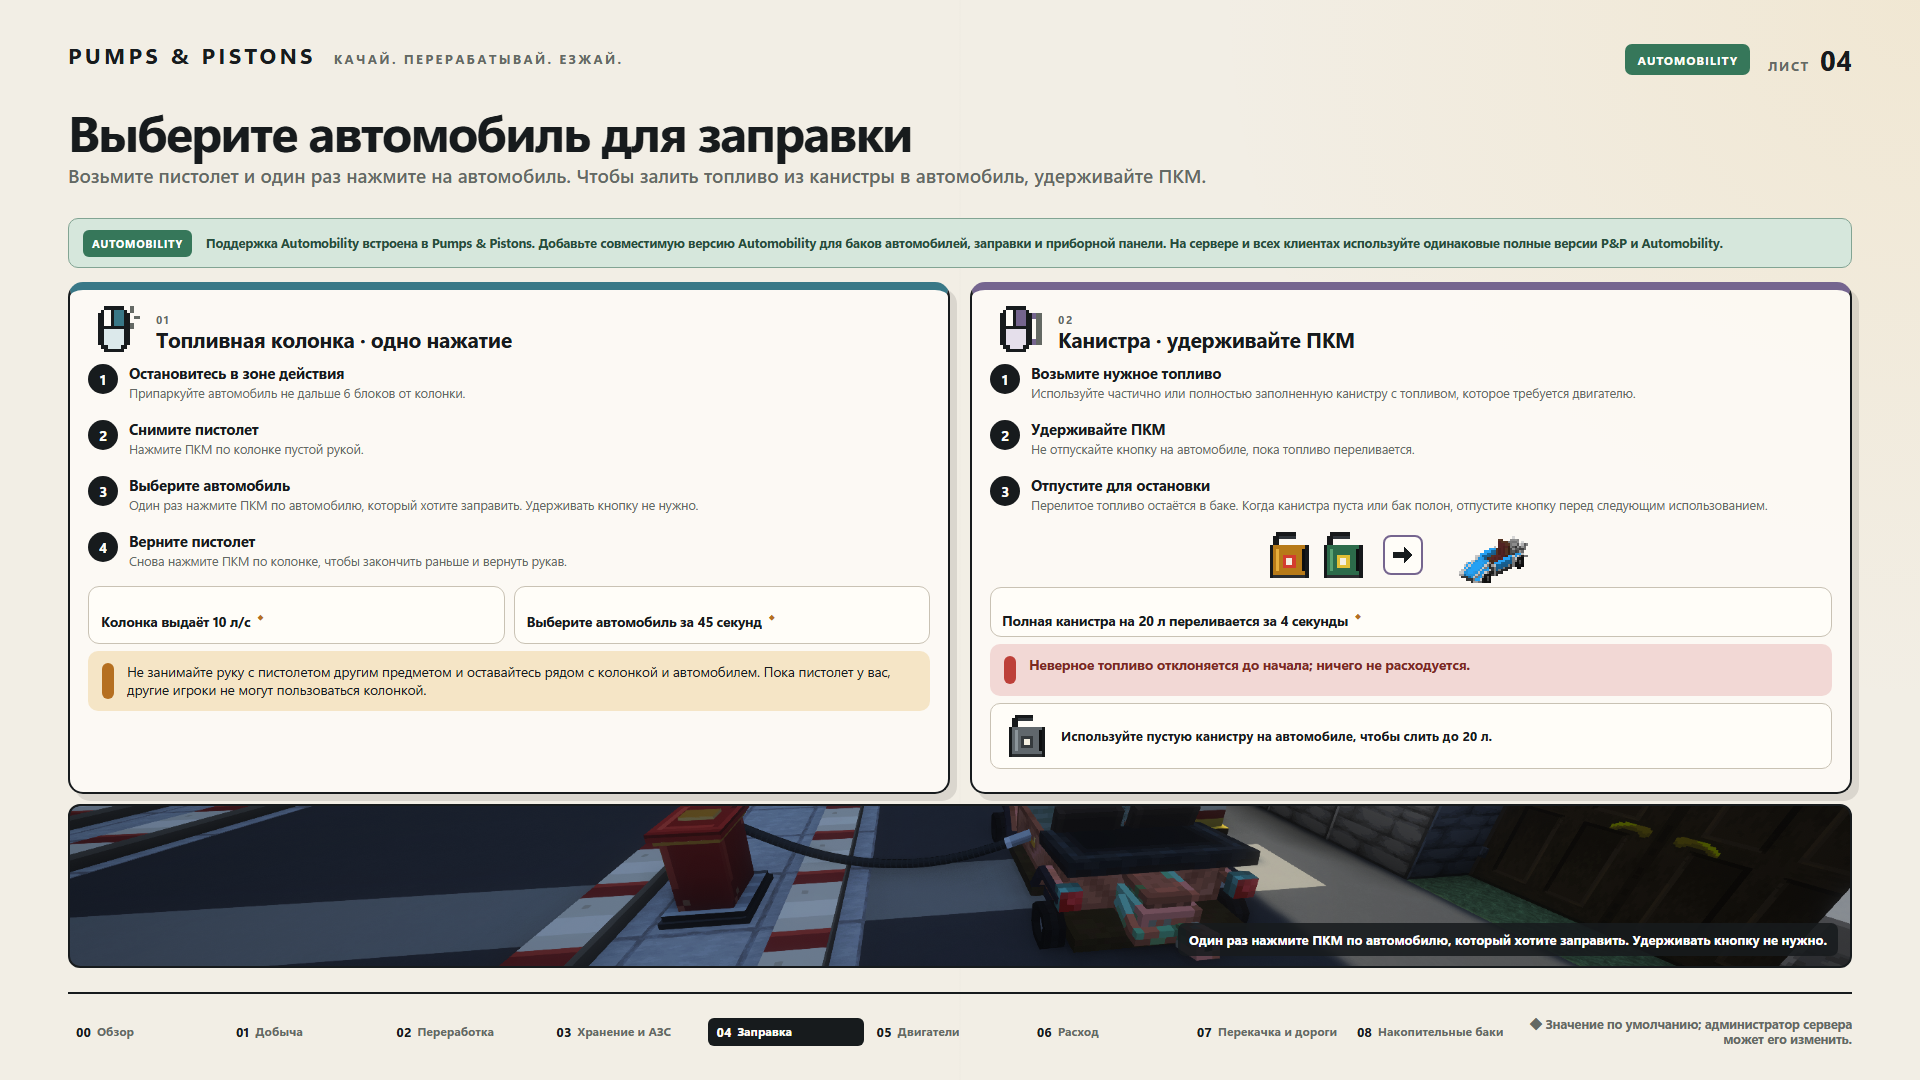The height and width of the screenshot is (1080, 1920).
Task: Click the orange note Не занимайте руку с пистолетом
Action: tap(509, 681)
